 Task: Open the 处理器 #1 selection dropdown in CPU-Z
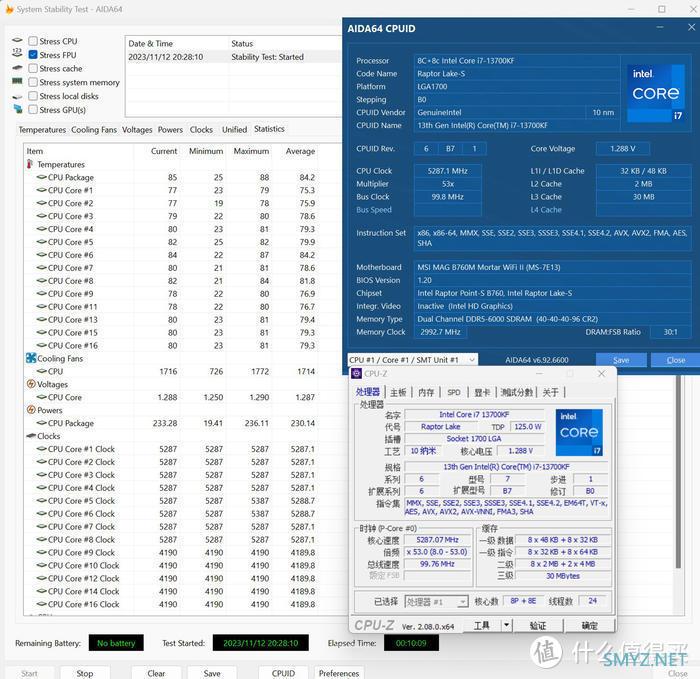tap(436, 602)
